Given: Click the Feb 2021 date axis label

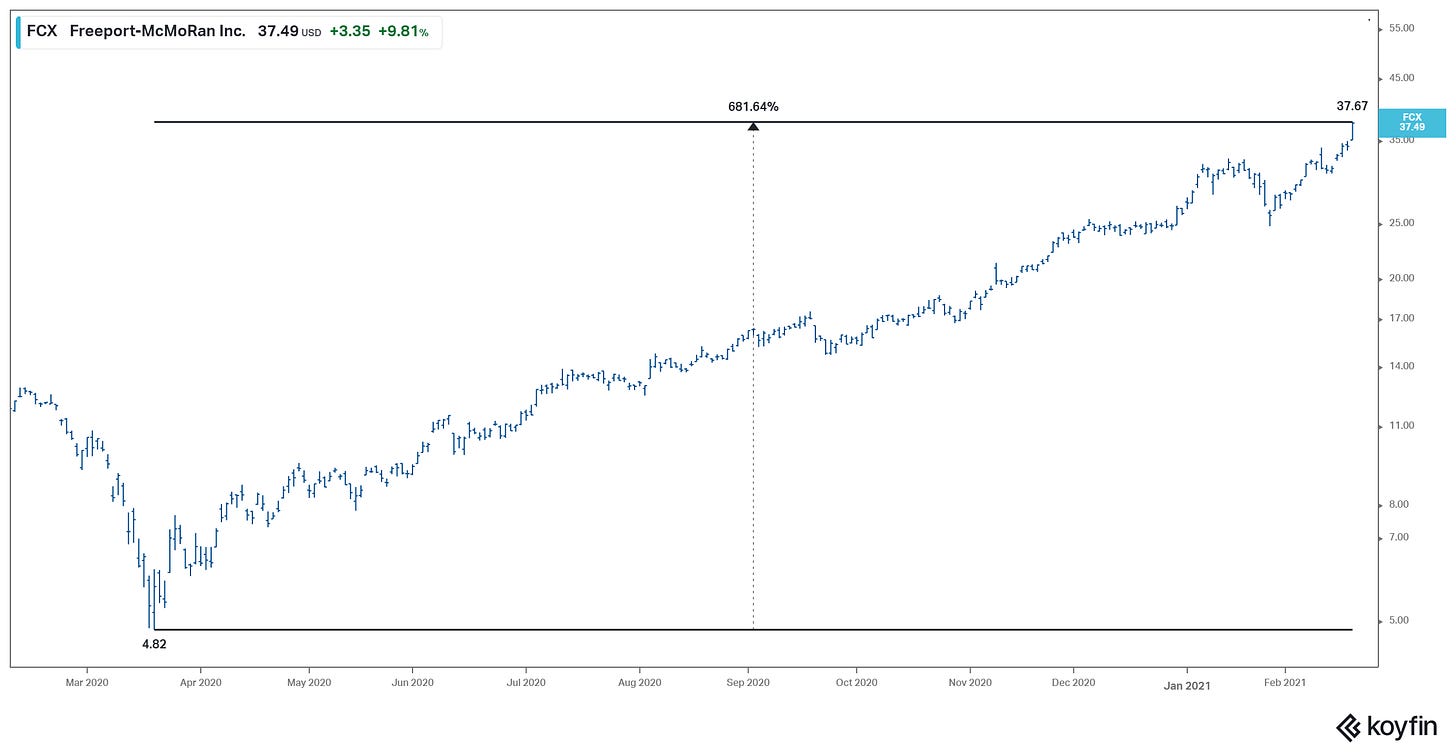Looking at the screenshot, I should 1285,682.
